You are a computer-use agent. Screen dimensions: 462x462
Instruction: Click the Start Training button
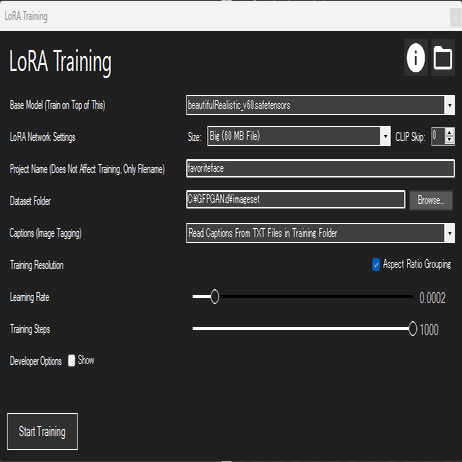[42, 432]
